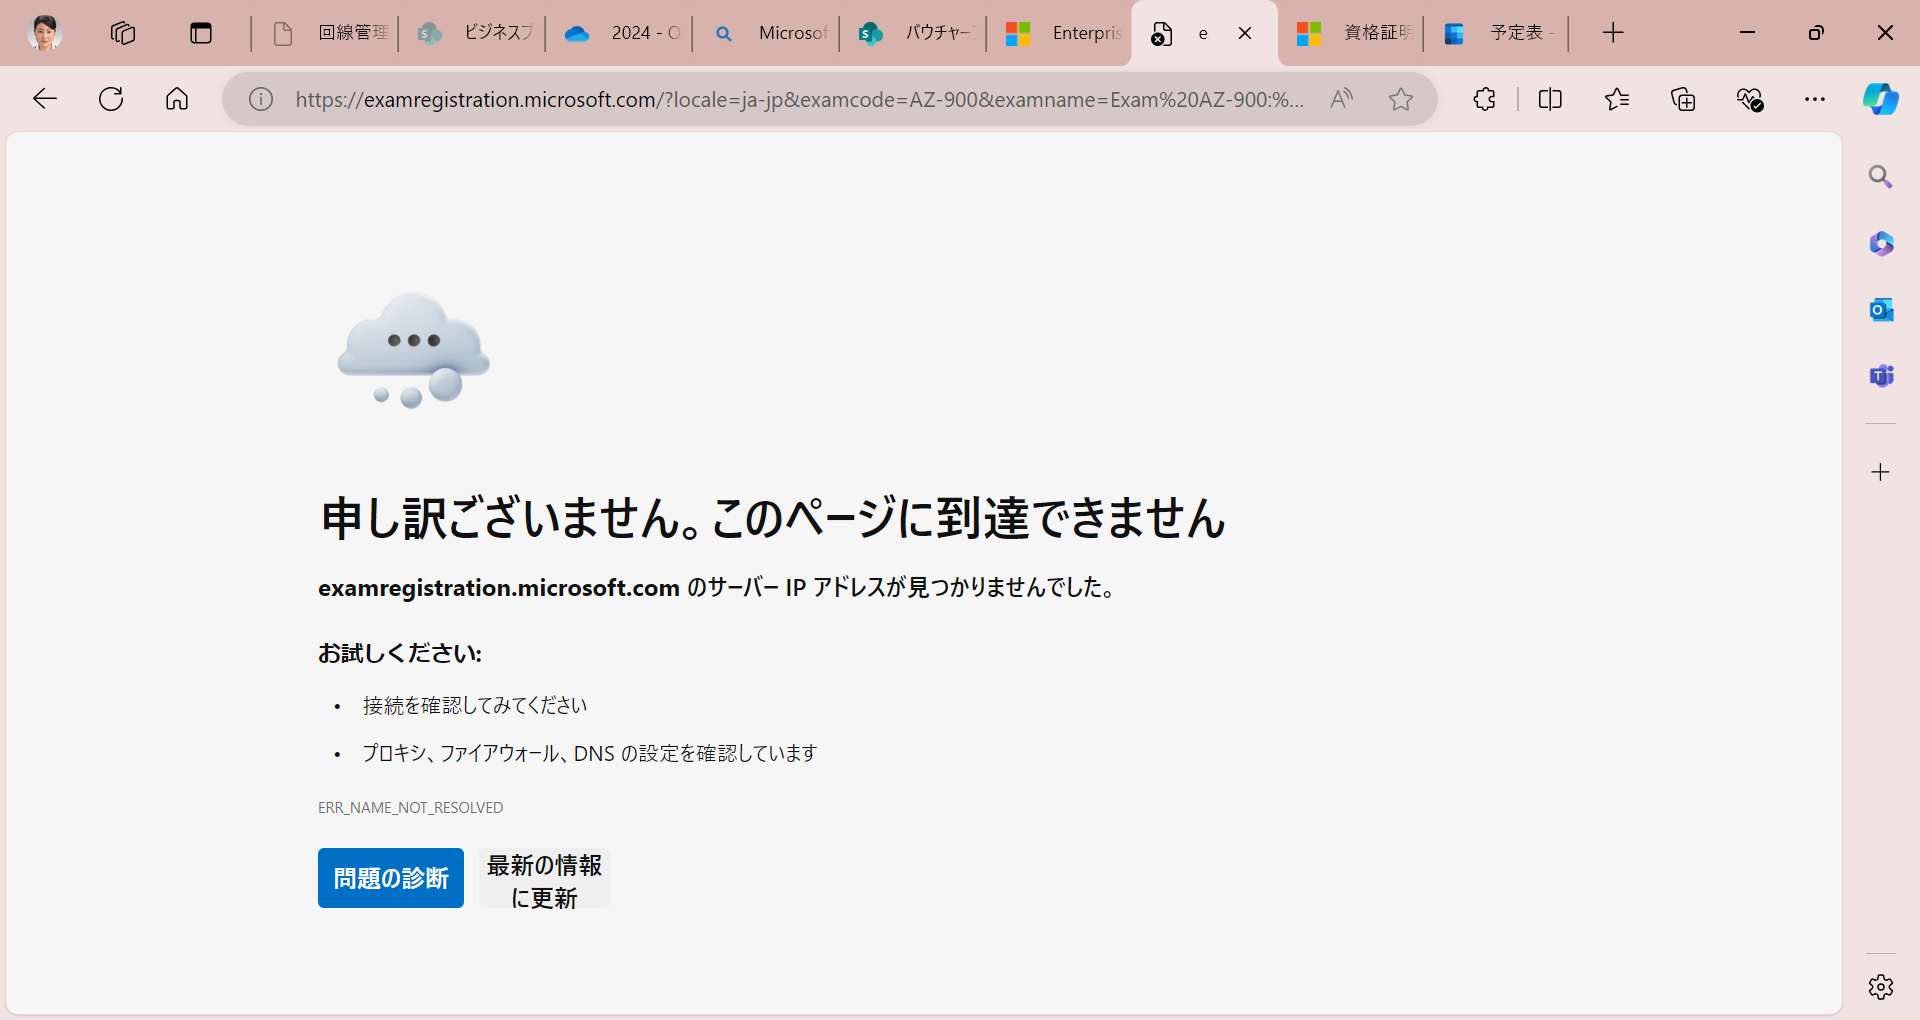The width and height of the screenshot is (1920, 1020).
Task: Launch the Copilot sidebar
Action: pyautogui.click(x=1880, y=99)
